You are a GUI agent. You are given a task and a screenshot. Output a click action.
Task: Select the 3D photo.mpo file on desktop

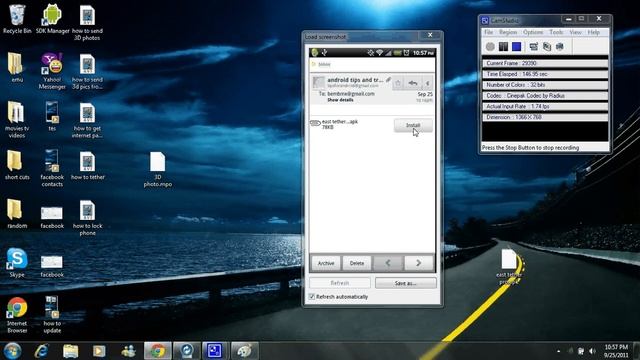(158, 169)
